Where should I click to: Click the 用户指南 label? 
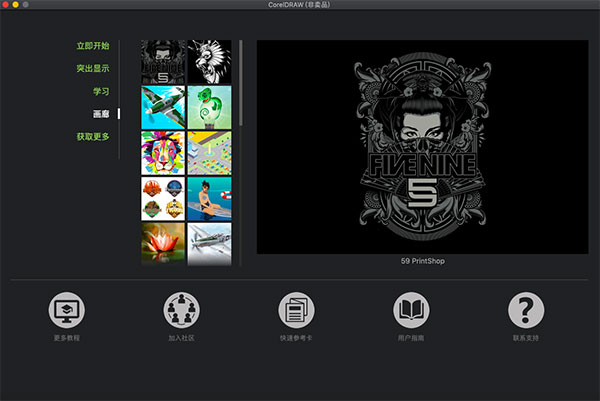pos(411,338)
